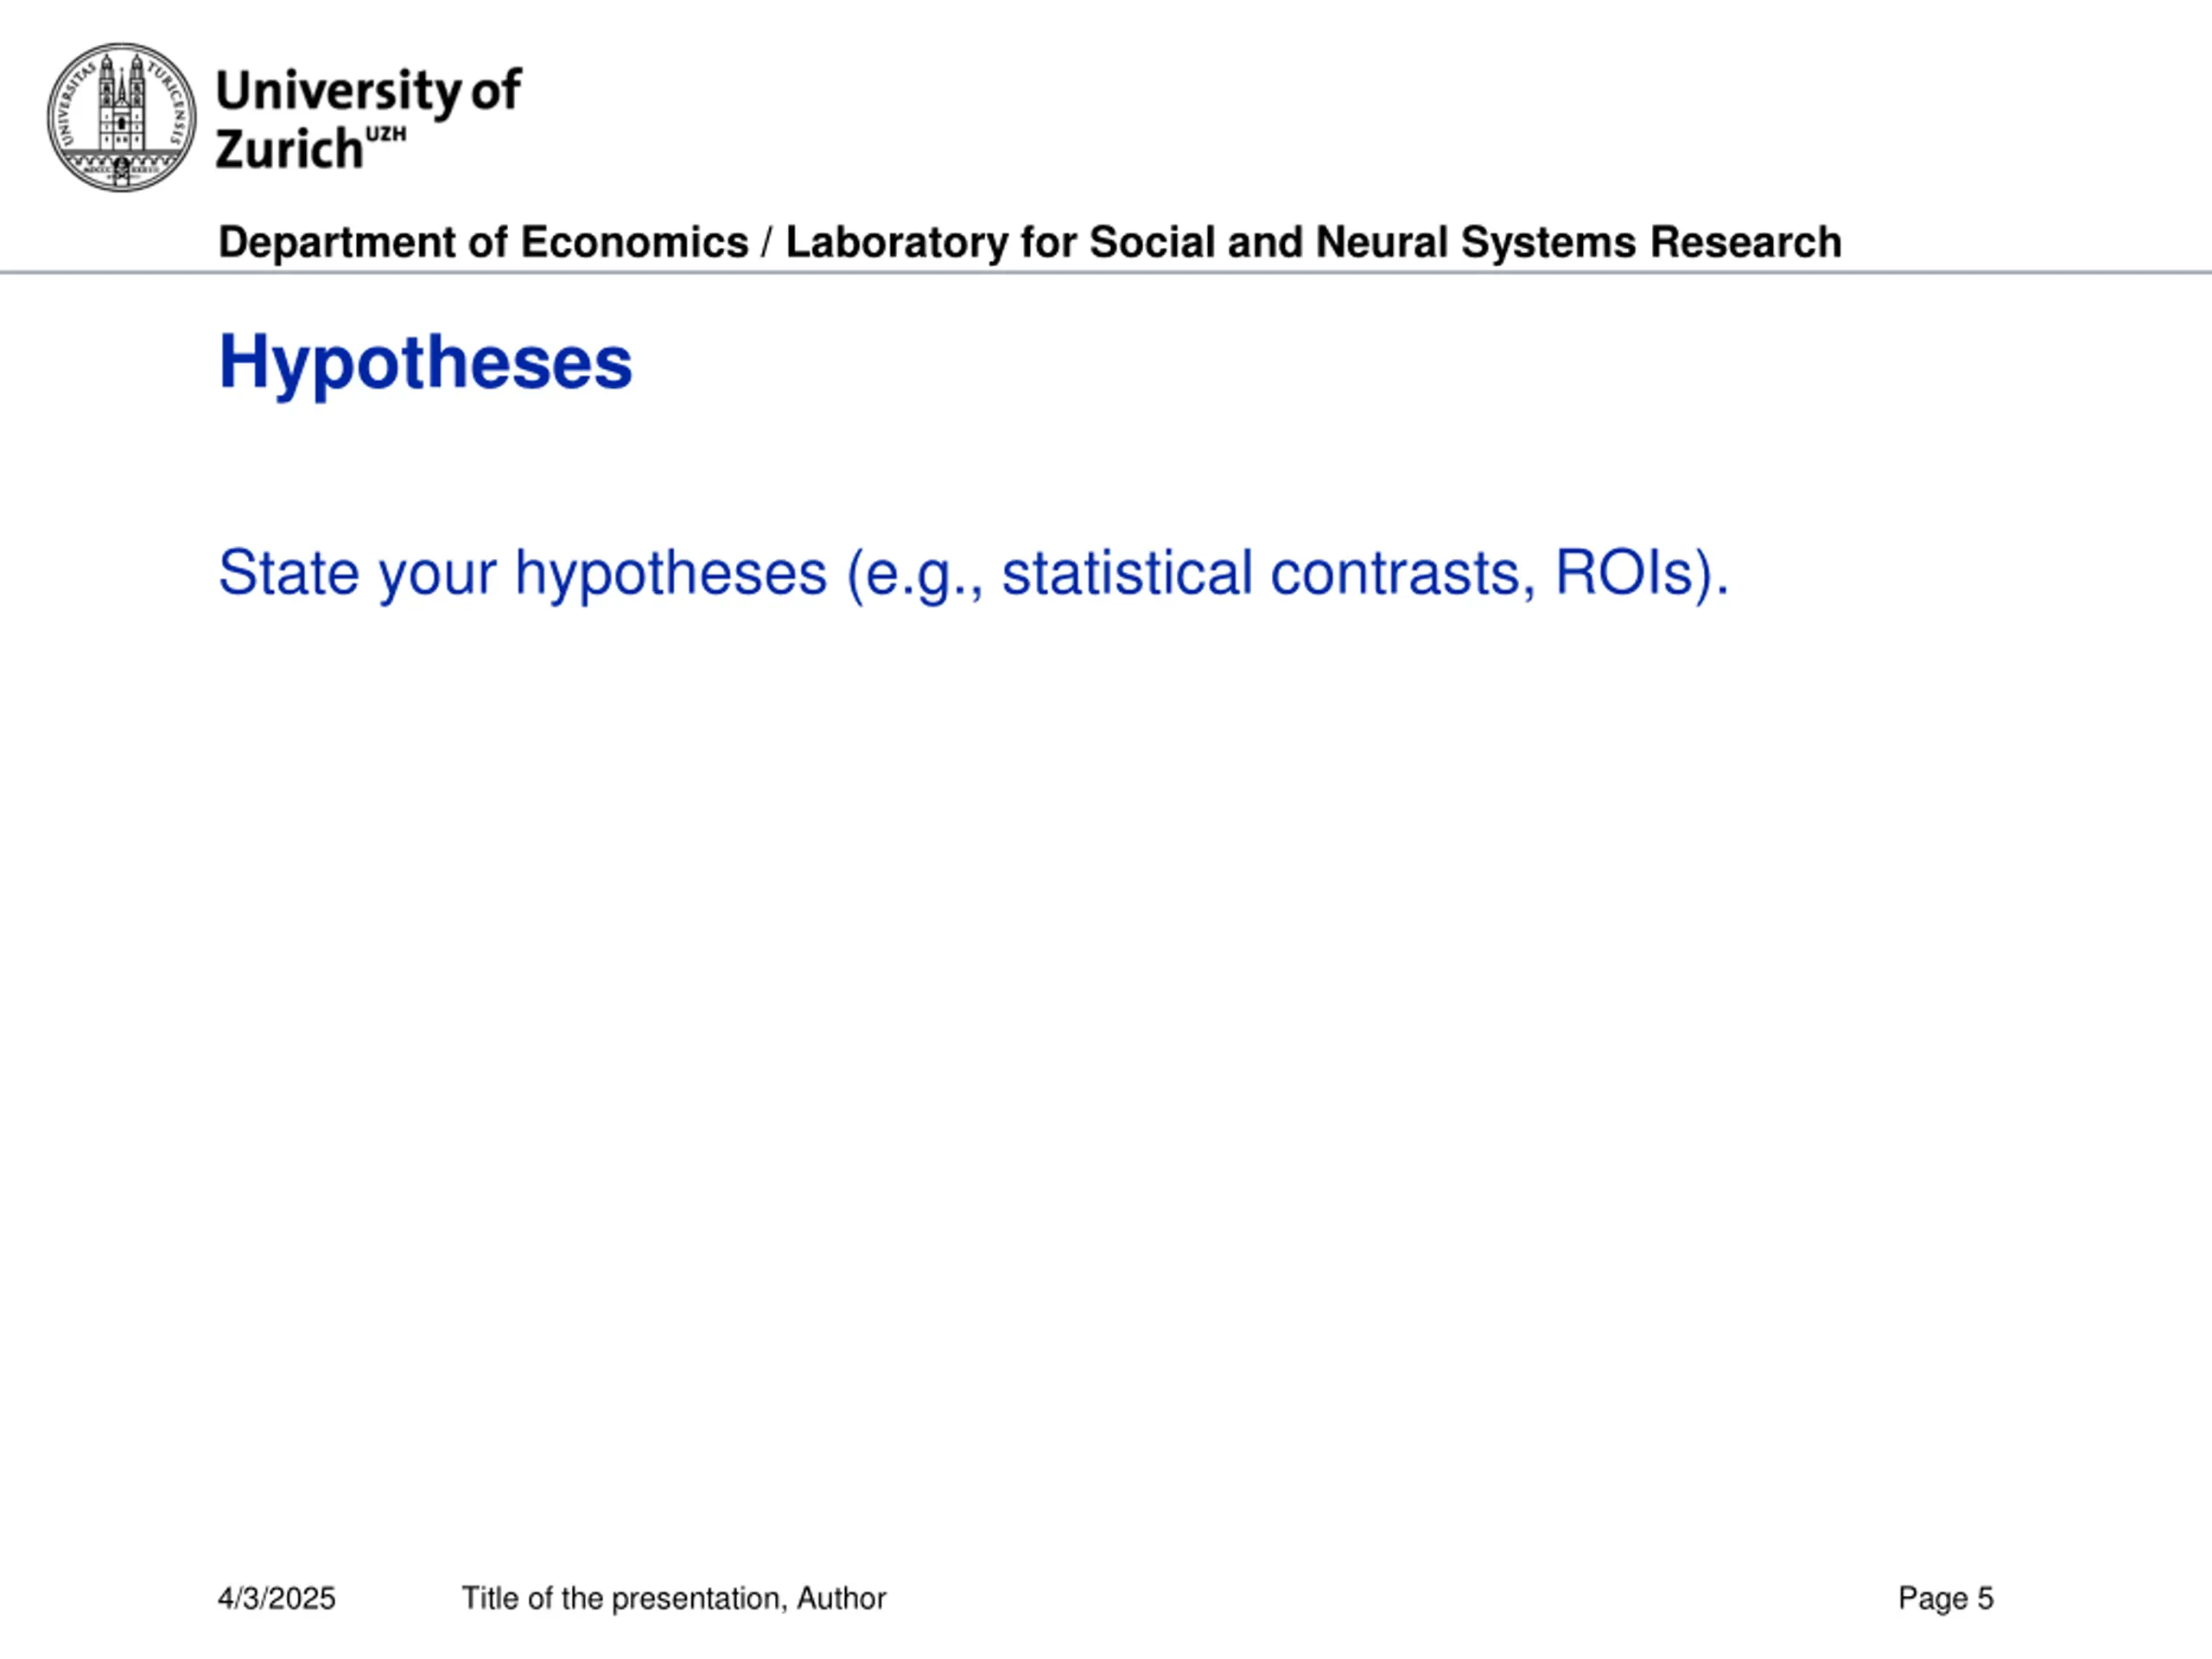Click the blank slide body below the text
Viewport: 2212px width, 1659px height.
click(1106, 1050)
